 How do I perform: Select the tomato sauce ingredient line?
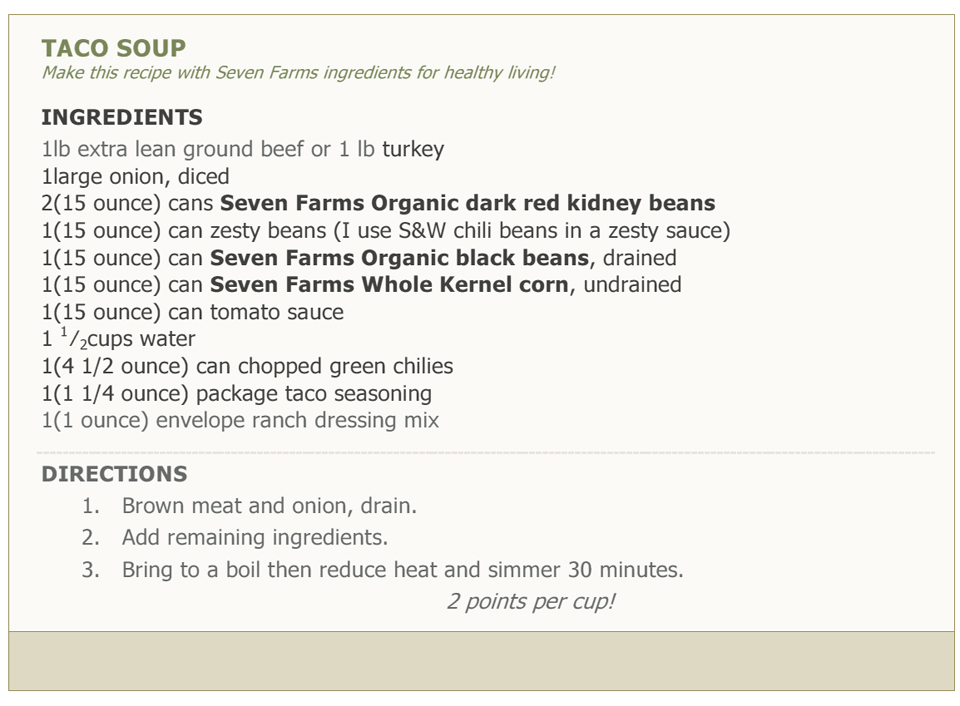click(x=192, y=312)
